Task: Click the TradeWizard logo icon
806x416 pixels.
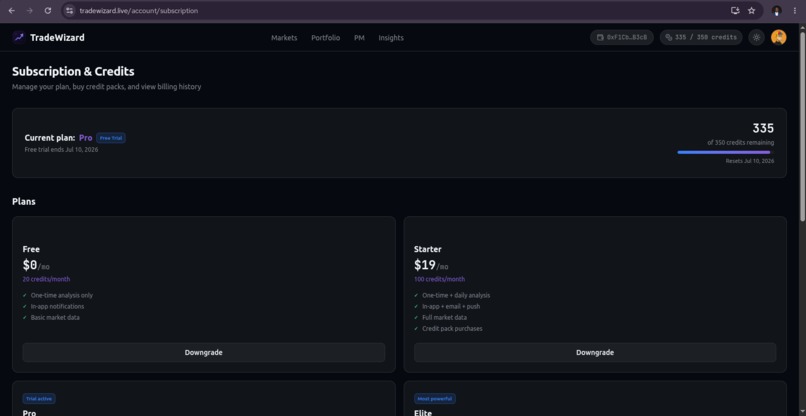Action: click(19, 37)
